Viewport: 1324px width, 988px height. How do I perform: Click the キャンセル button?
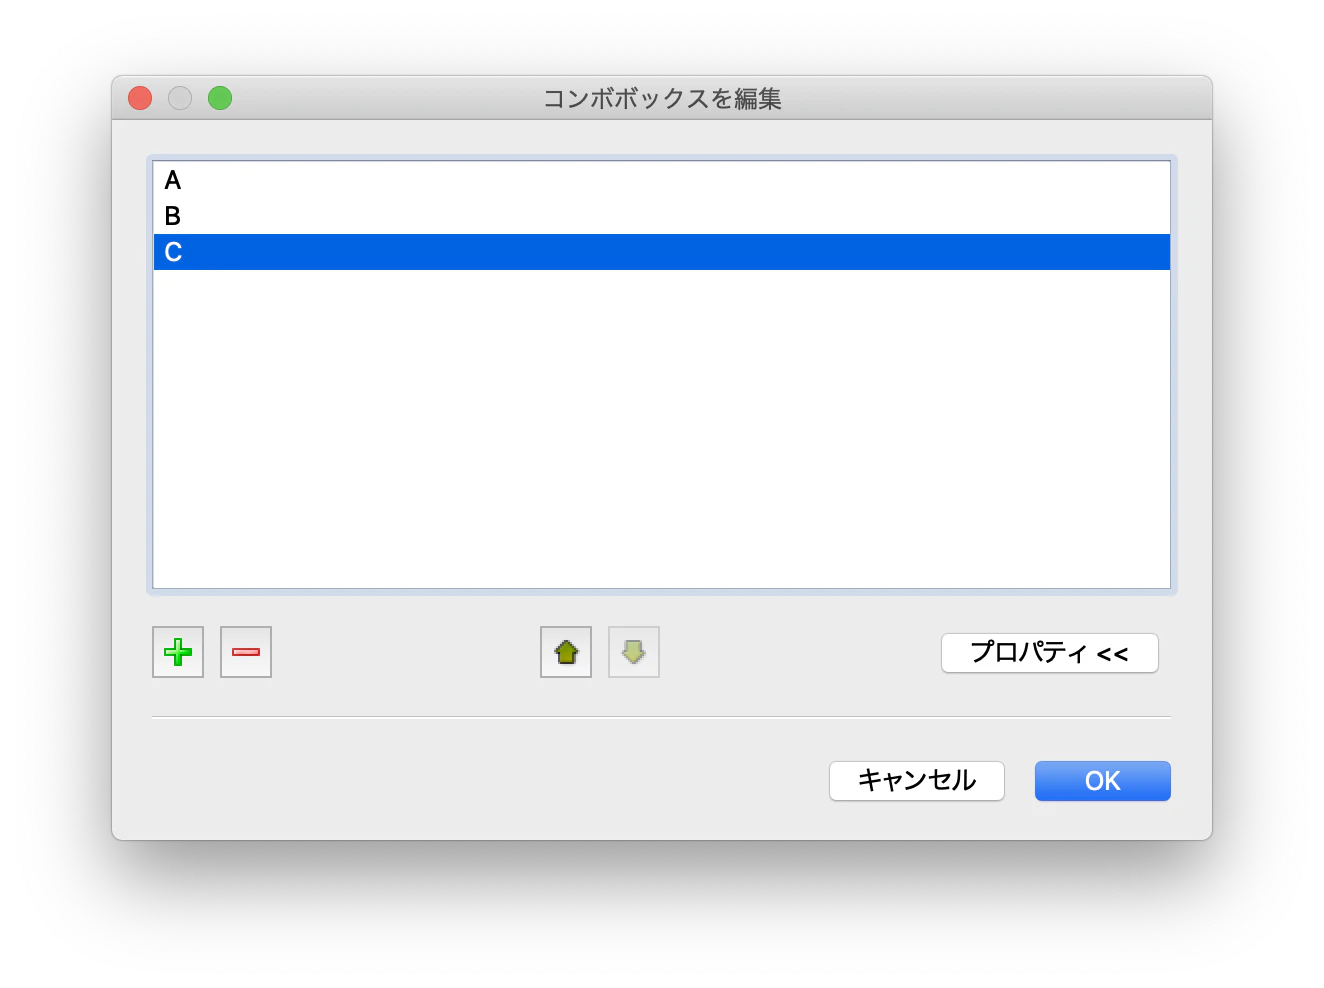tap(917, 781)
